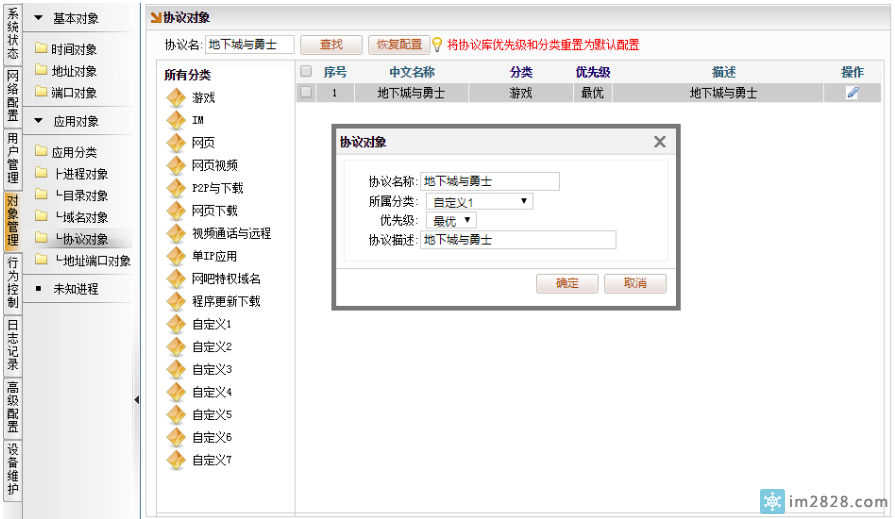Open the 所属分类 dropdown in the dialog
The width and height of the screenshot is (895, 519).
(479, 202)
